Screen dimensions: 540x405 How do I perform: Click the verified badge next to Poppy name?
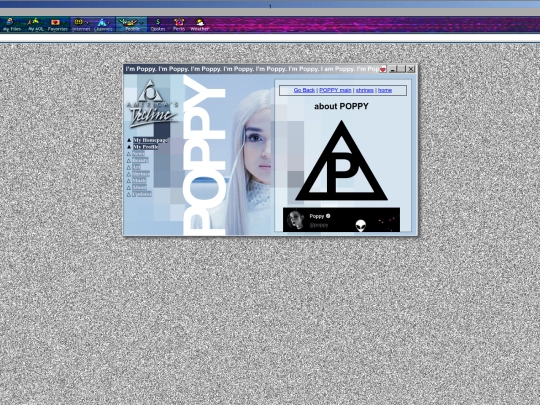pos(328,216)
